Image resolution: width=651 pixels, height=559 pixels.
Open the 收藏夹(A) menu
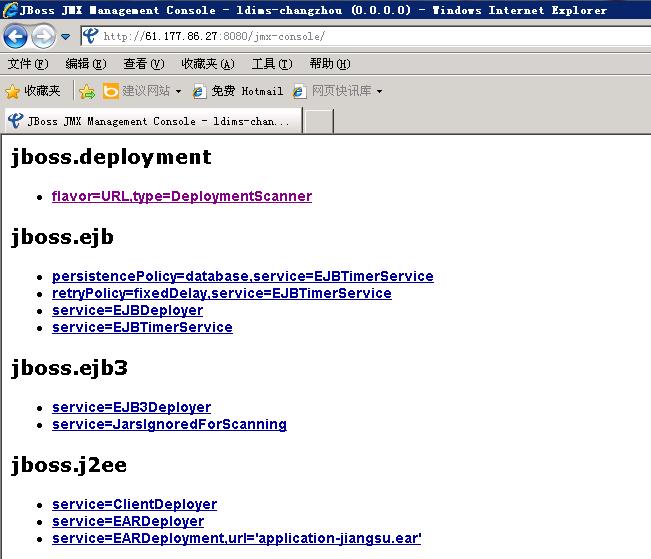pos(208,64)
